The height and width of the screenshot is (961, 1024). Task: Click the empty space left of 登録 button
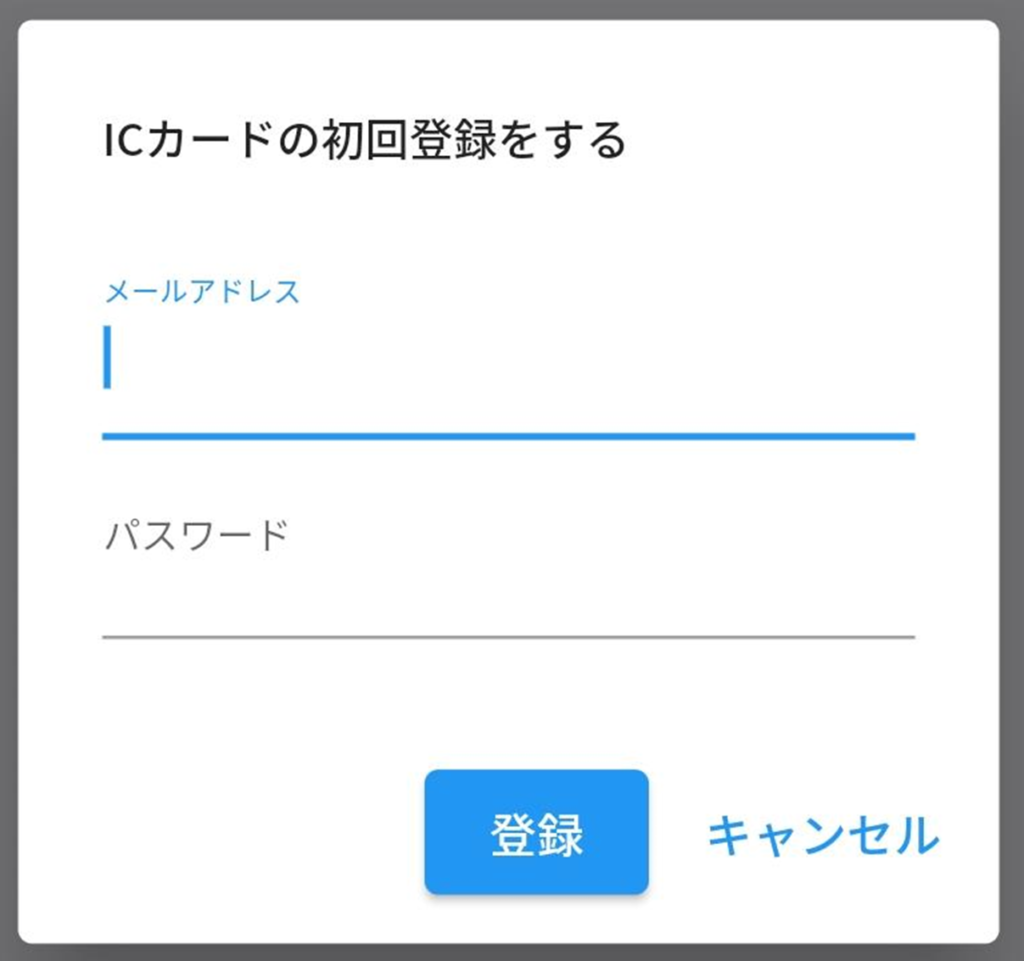260,832
